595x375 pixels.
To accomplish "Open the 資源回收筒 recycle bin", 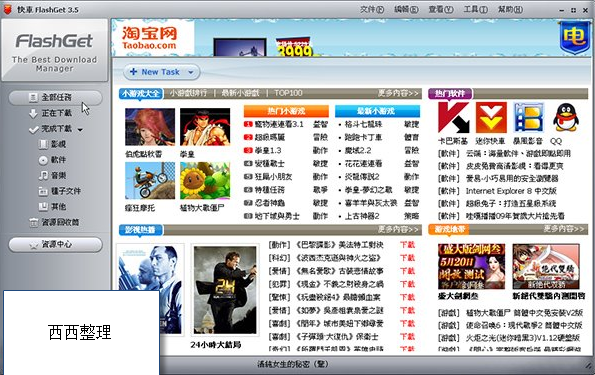I will tap(55, 222).
